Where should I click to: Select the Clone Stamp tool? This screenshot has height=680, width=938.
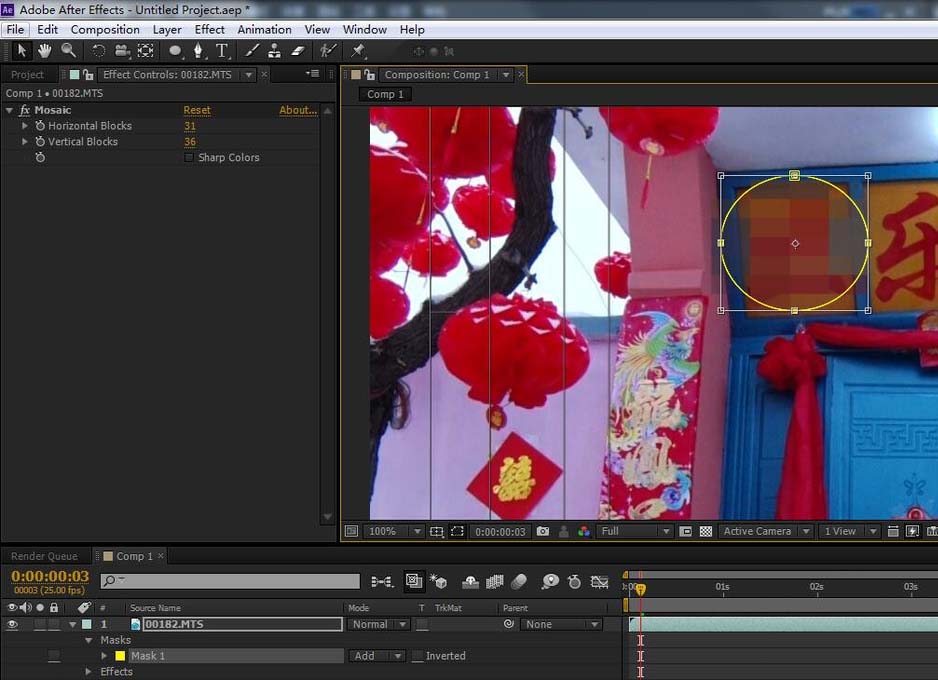coord(274,50)
